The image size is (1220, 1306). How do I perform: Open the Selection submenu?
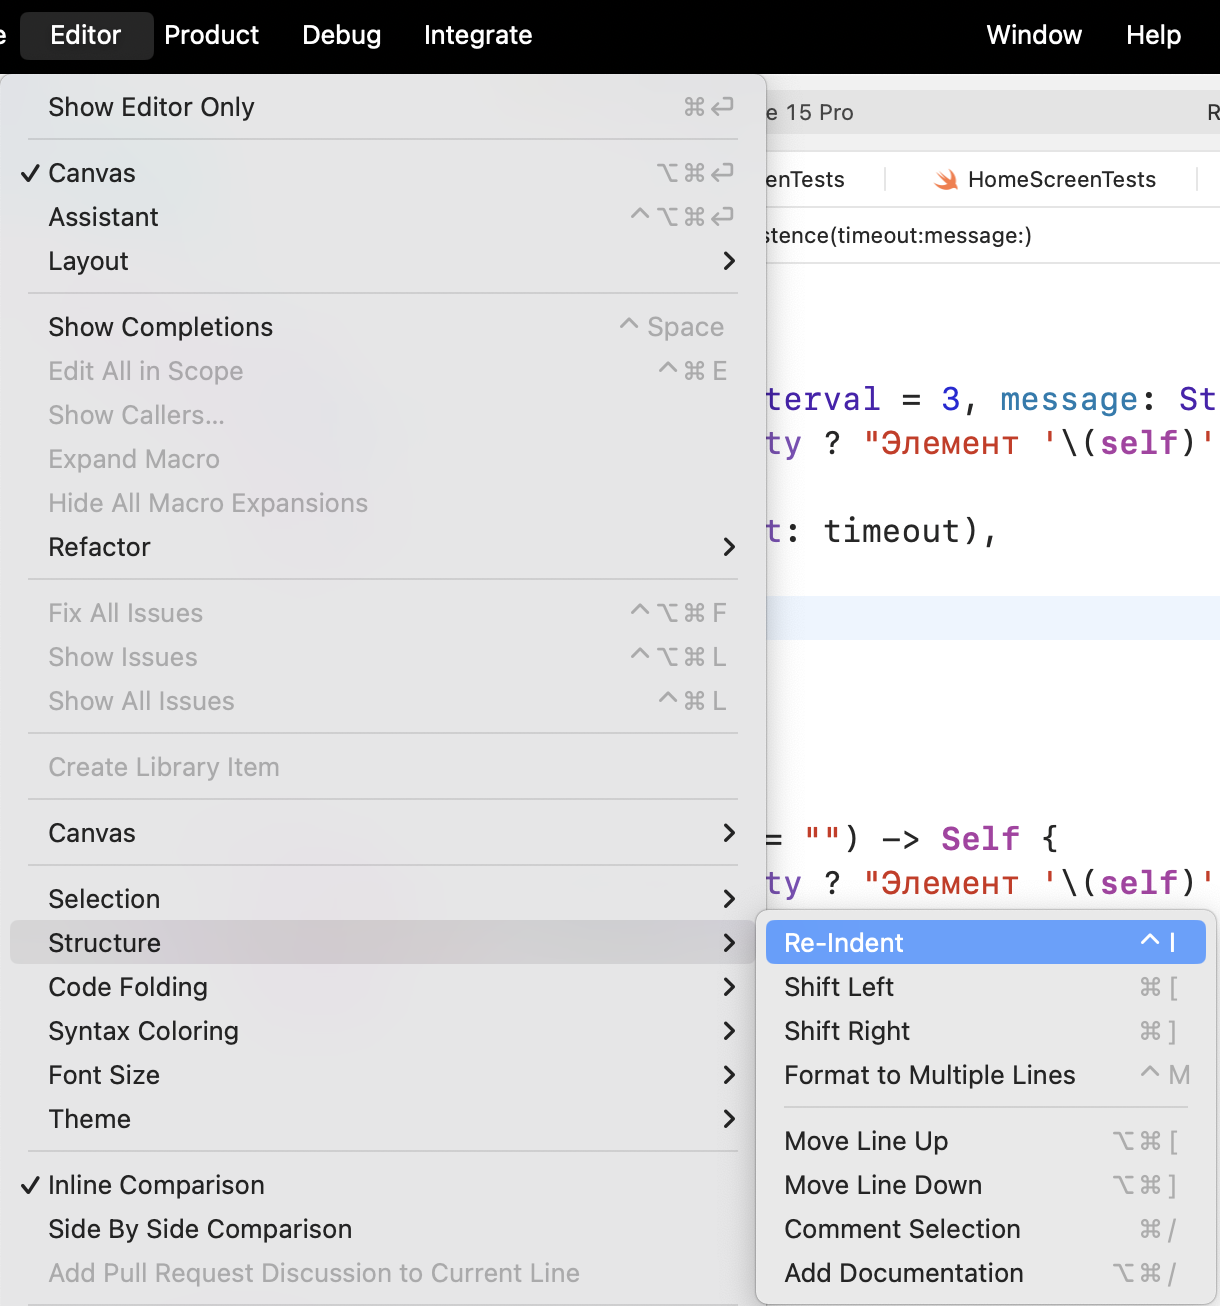click(104, 898)
